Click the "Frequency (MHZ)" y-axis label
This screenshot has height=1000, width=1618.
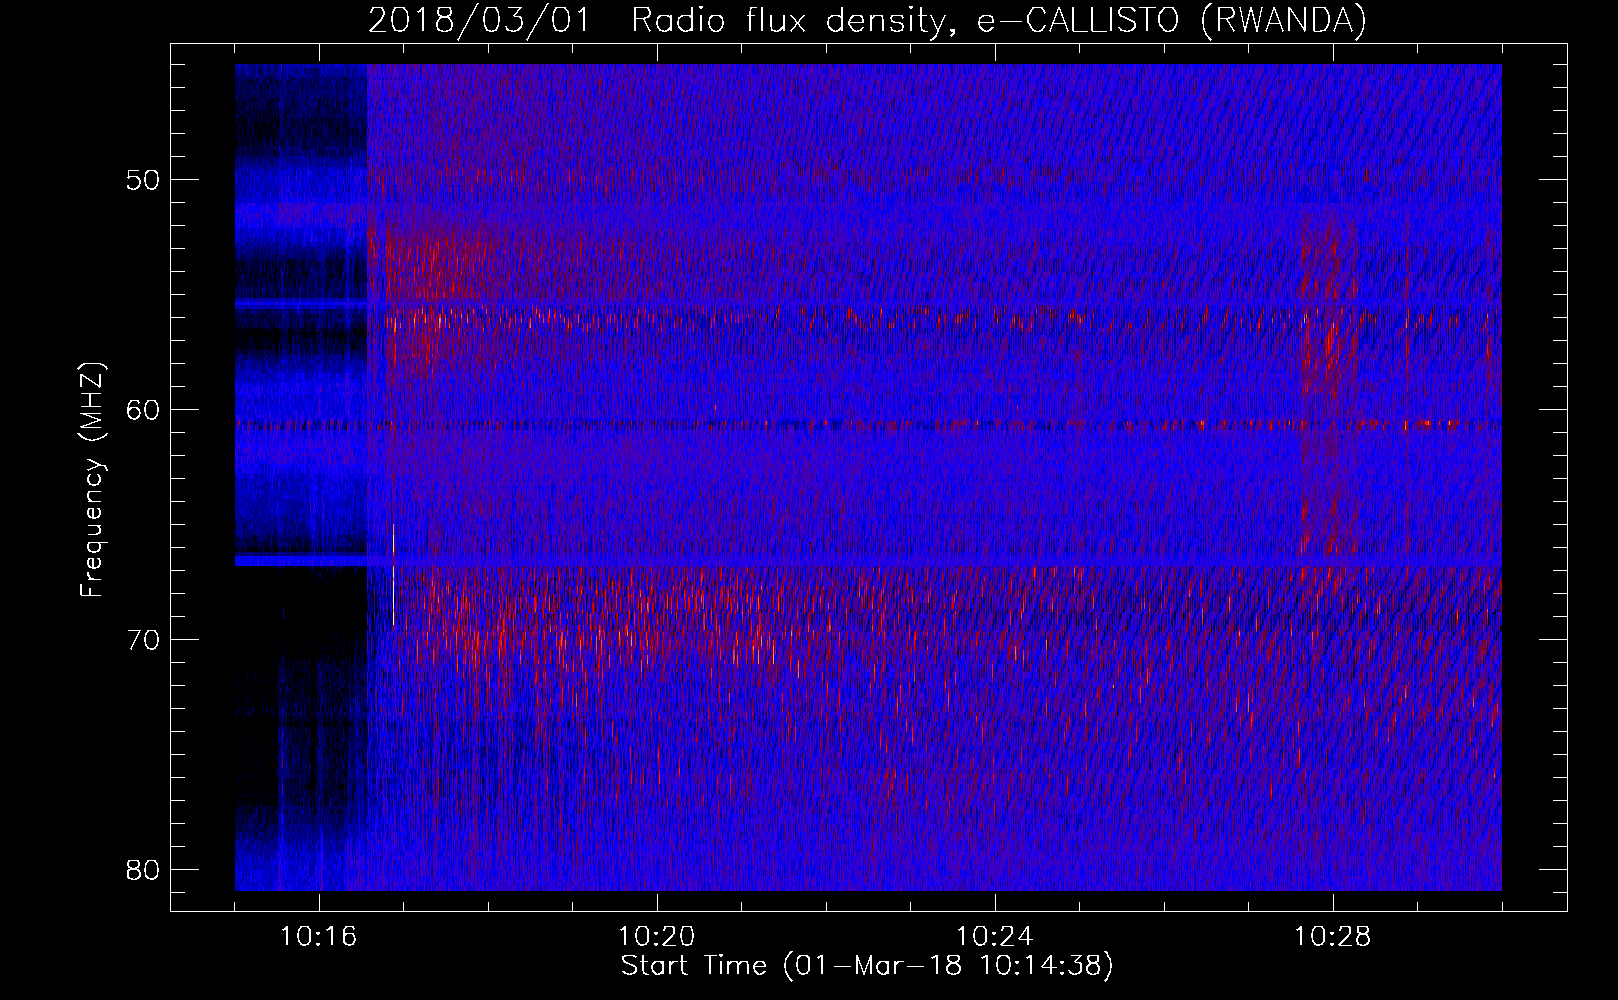92,480
